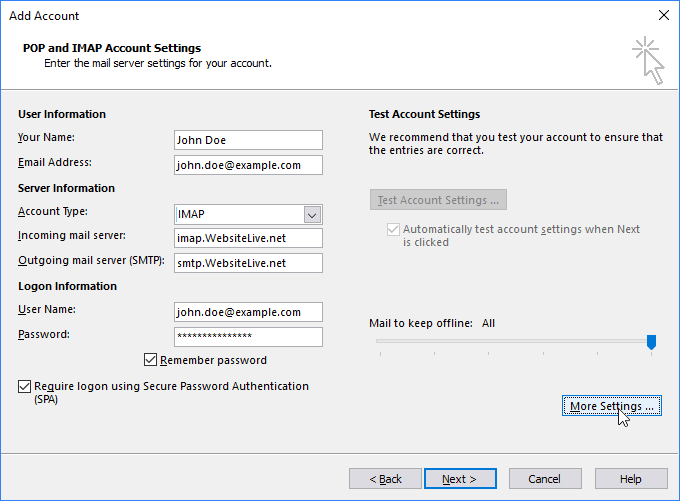
Task: Click in the User Name field
Action: pyautogui.click(x=248, y=312)
